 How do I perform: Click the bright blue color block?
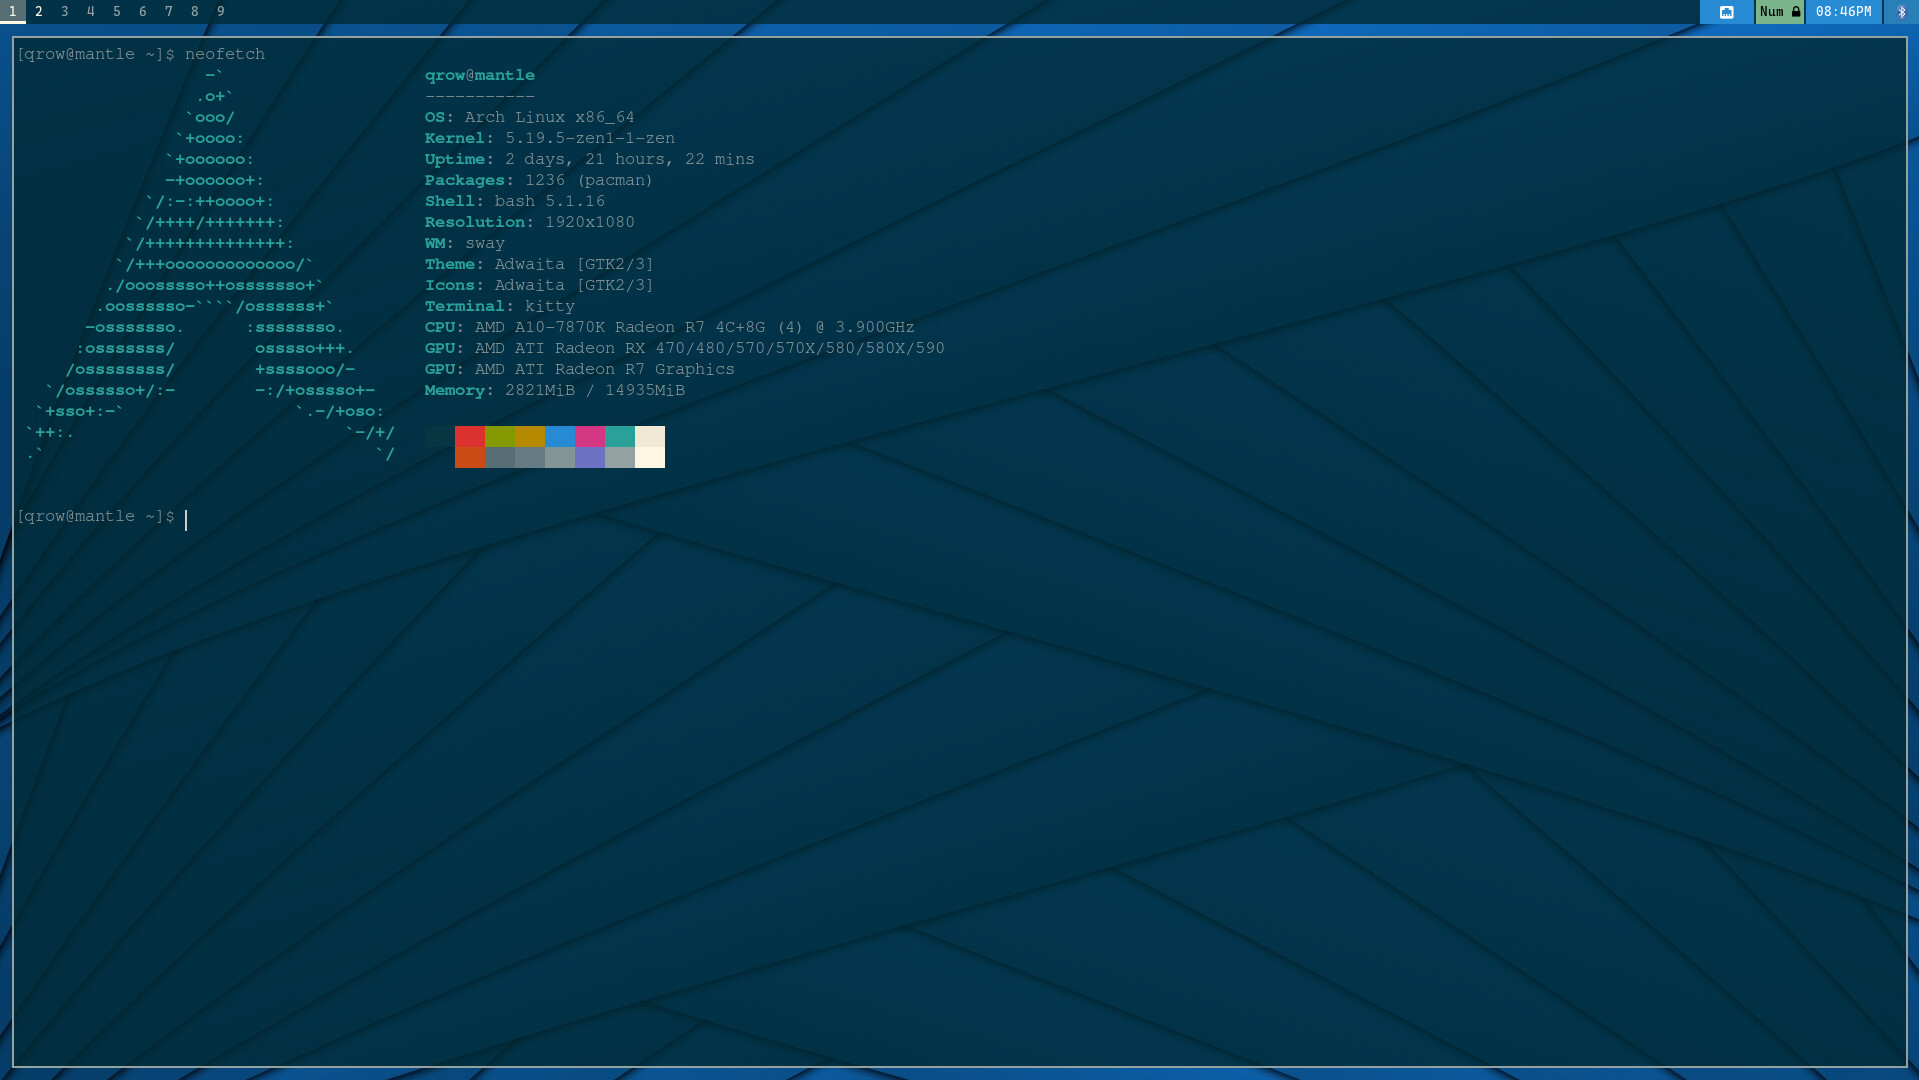560,436
